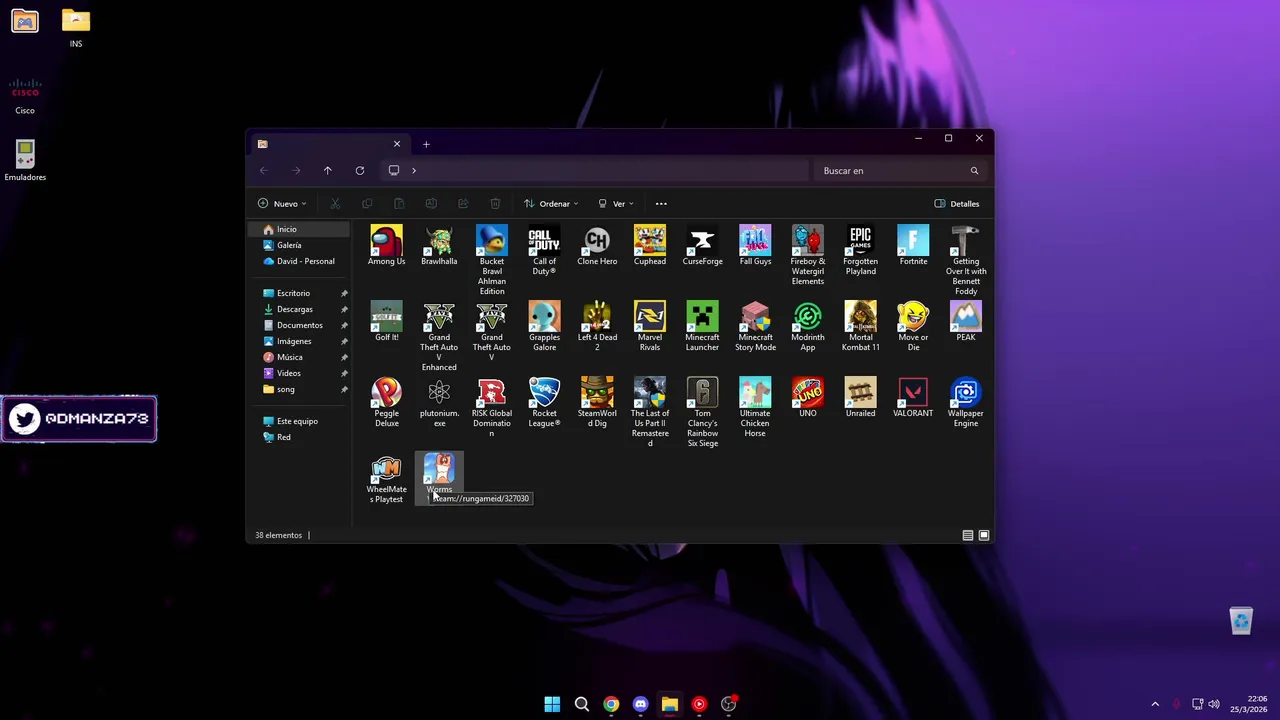Select the Unrailed shortcut
This screenshot has height=720, width=1280.
pos(860,398)
